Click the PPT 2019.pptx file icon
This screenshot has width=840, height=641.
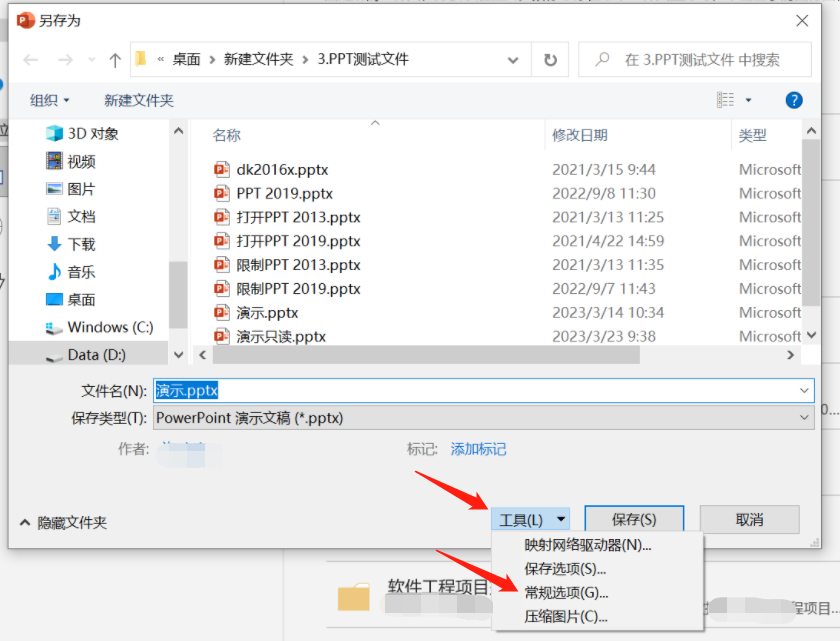221,193
